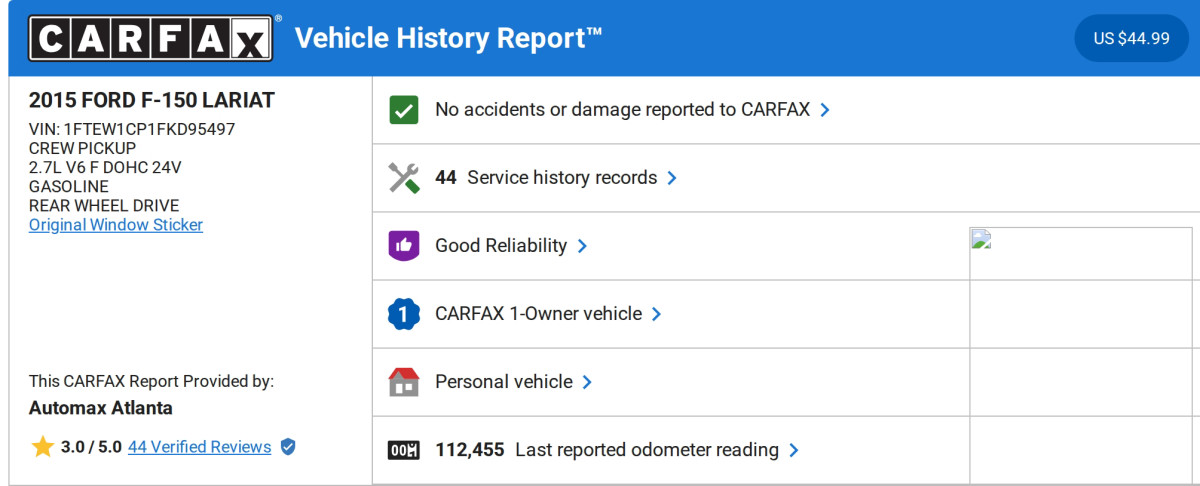The width and height of the screenshot is (1200, 486).
Task: Click the wrench and screwdriver service icon
Action: point(404,178)
